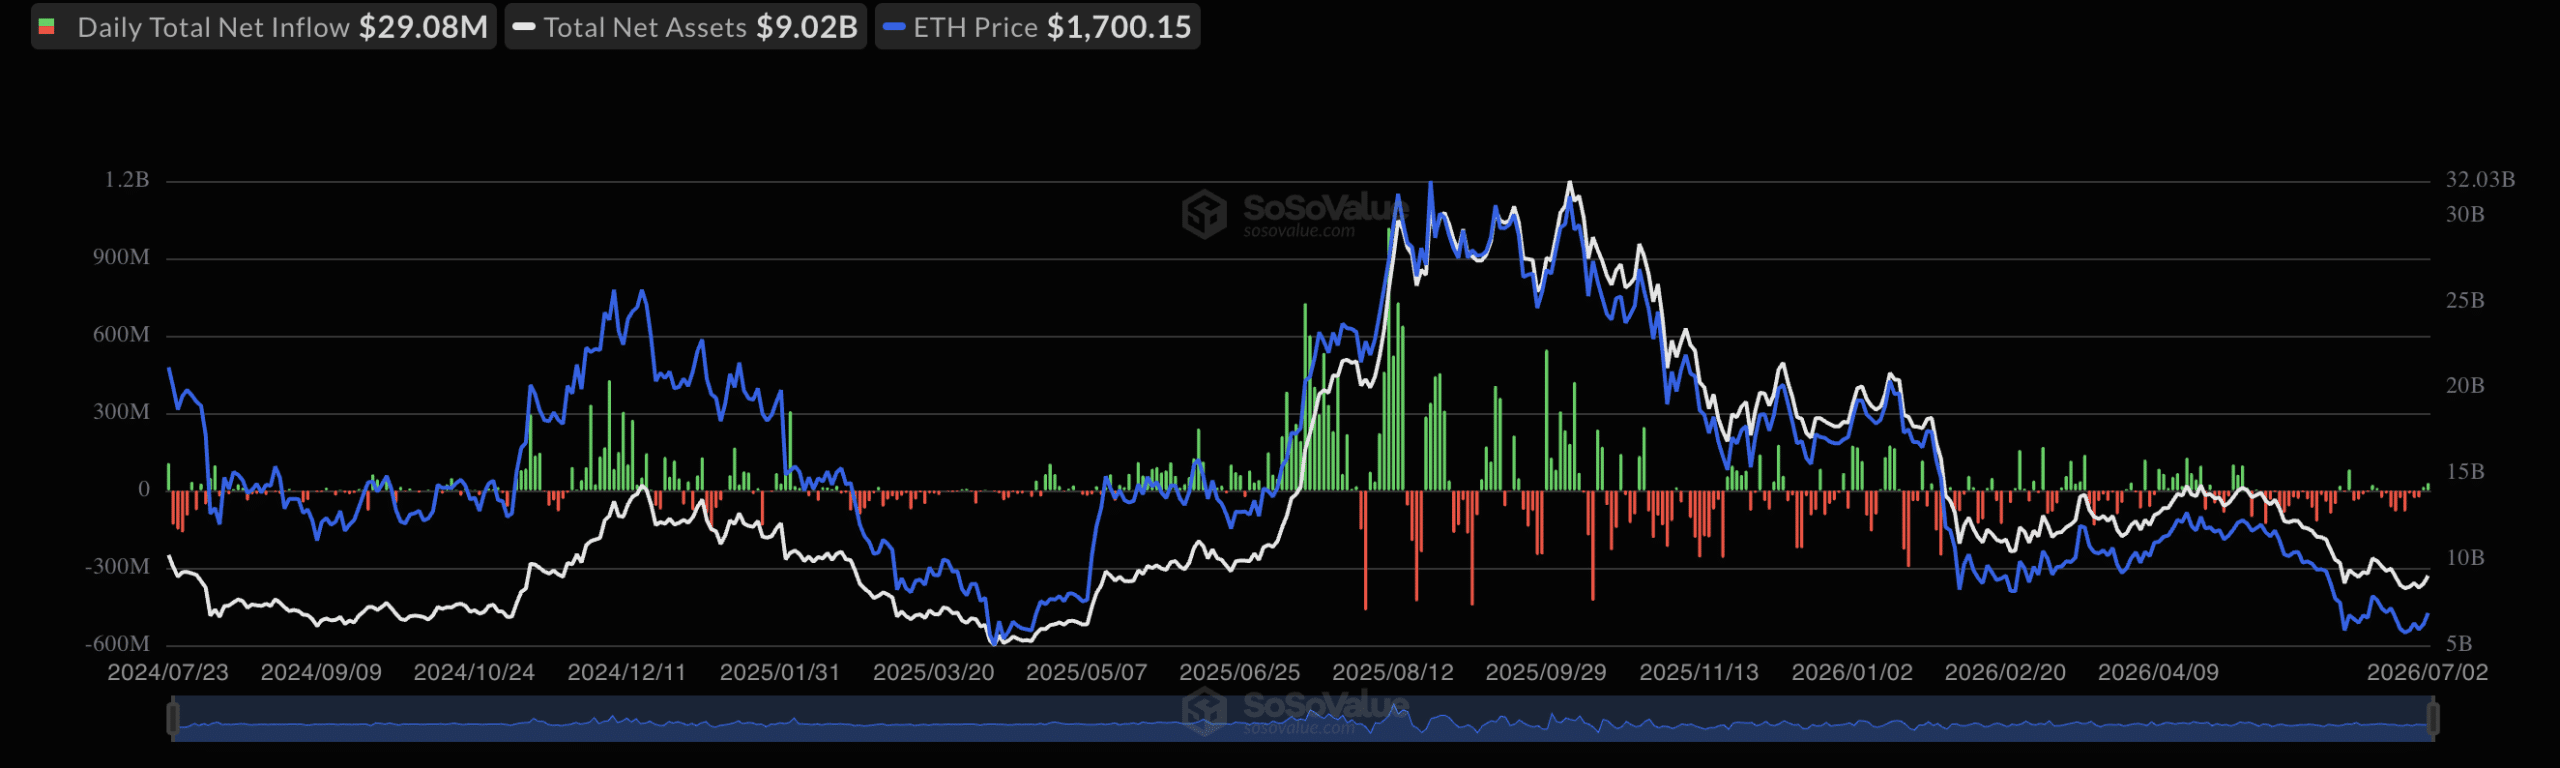Click the red-green Daily Inflow legend swatch
Viewport: 2560px width, 768px height.
point(46,27)
